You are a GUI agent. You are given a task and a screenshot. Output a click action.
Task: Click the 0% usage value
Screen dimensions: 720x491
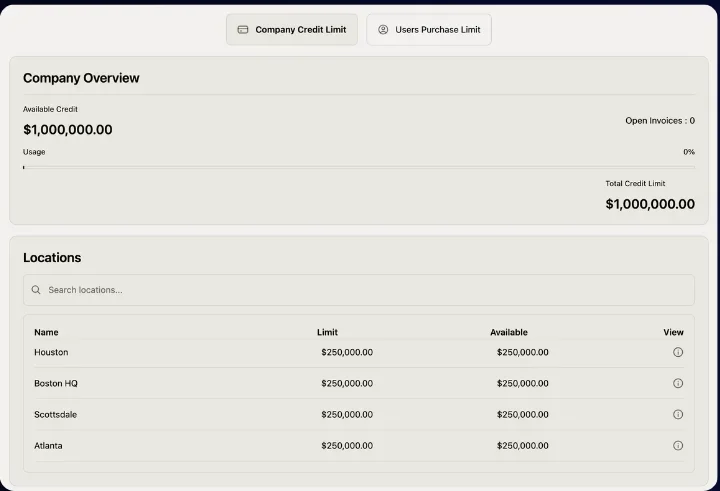click(x=689, y=152)
